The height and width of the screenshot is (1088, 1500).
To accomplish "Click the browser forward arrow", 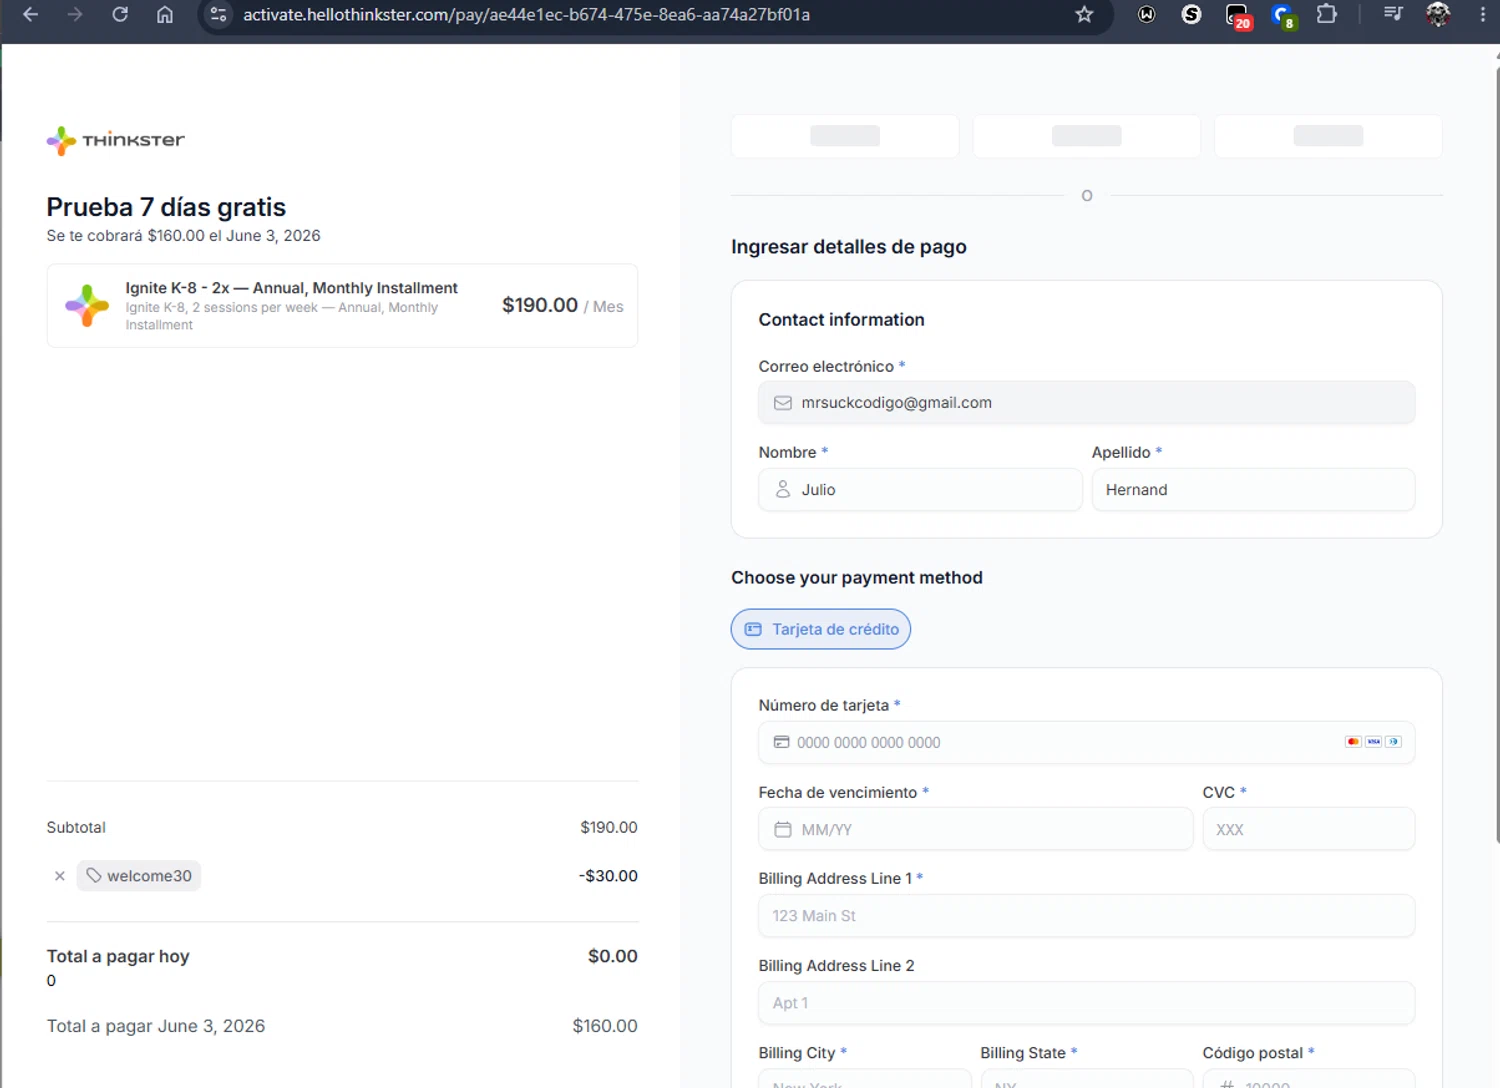I will pyautogui.click(x=75, y=14).
